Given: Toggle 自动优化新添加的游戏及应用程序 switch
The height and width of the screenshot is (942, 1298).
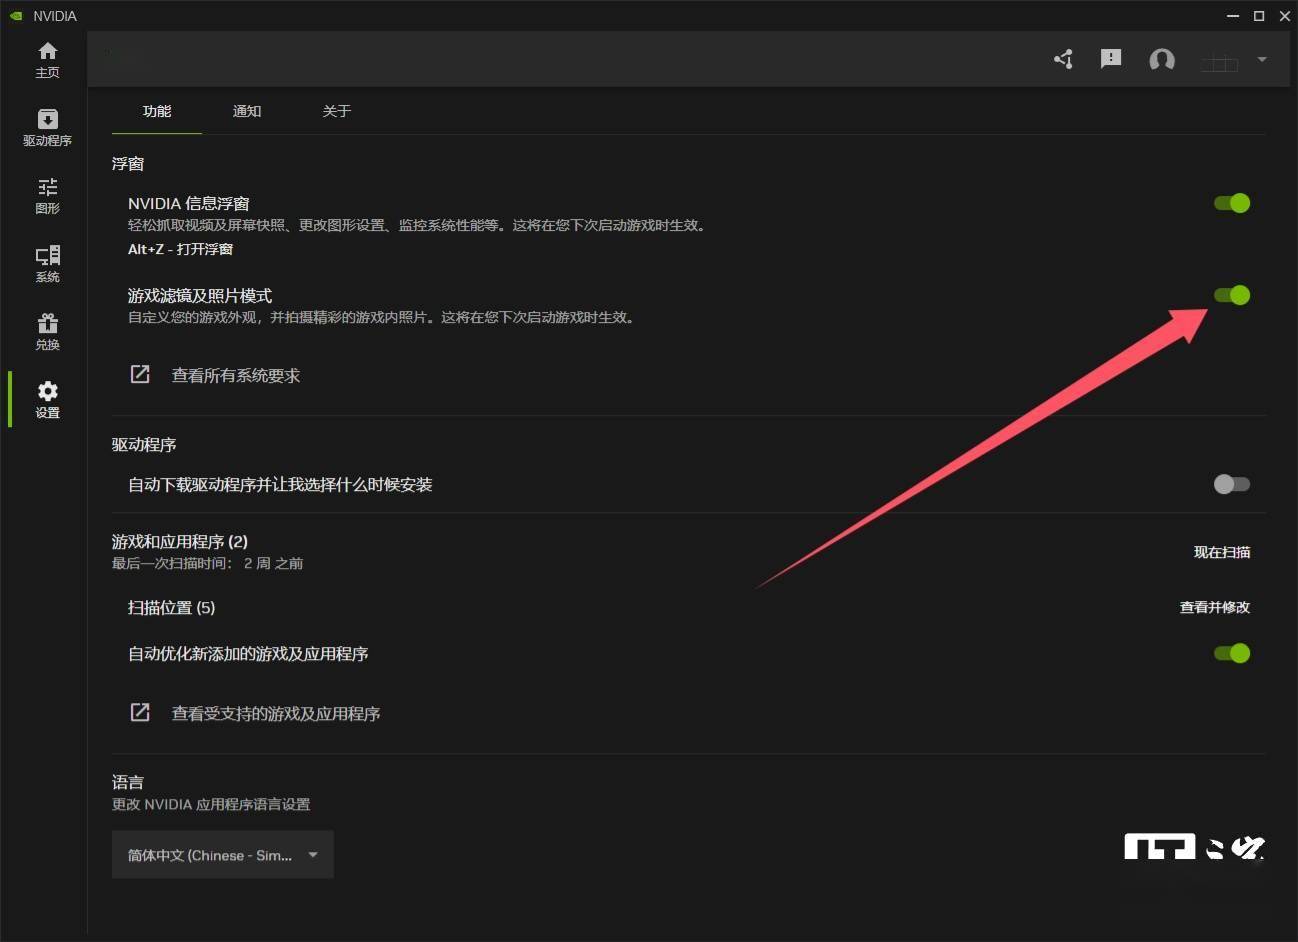Looking at the screenshot, I should click(1232, 653).
